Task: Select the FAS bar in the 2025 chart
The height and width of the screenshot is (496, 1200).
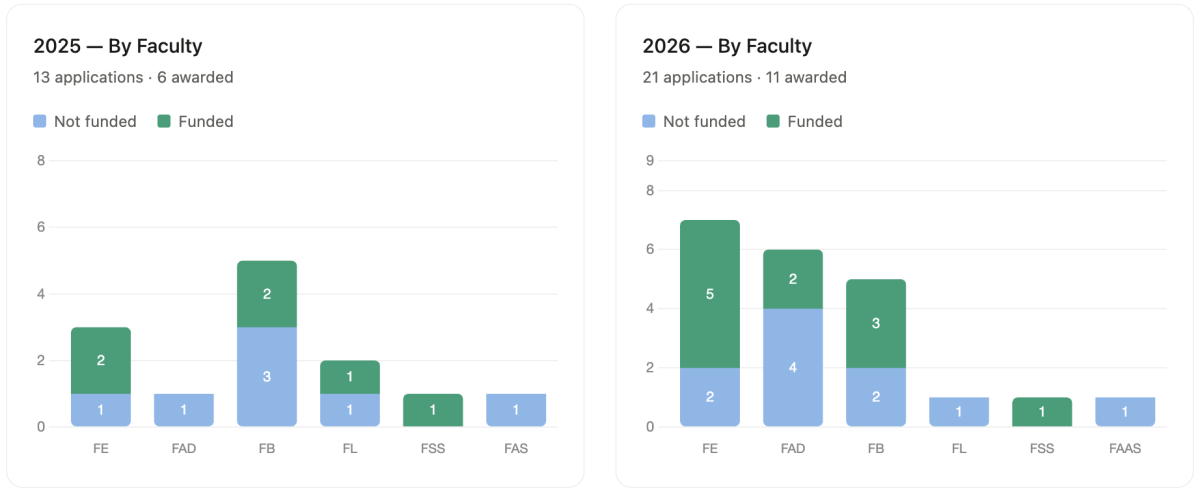Action: click(516, 410)
